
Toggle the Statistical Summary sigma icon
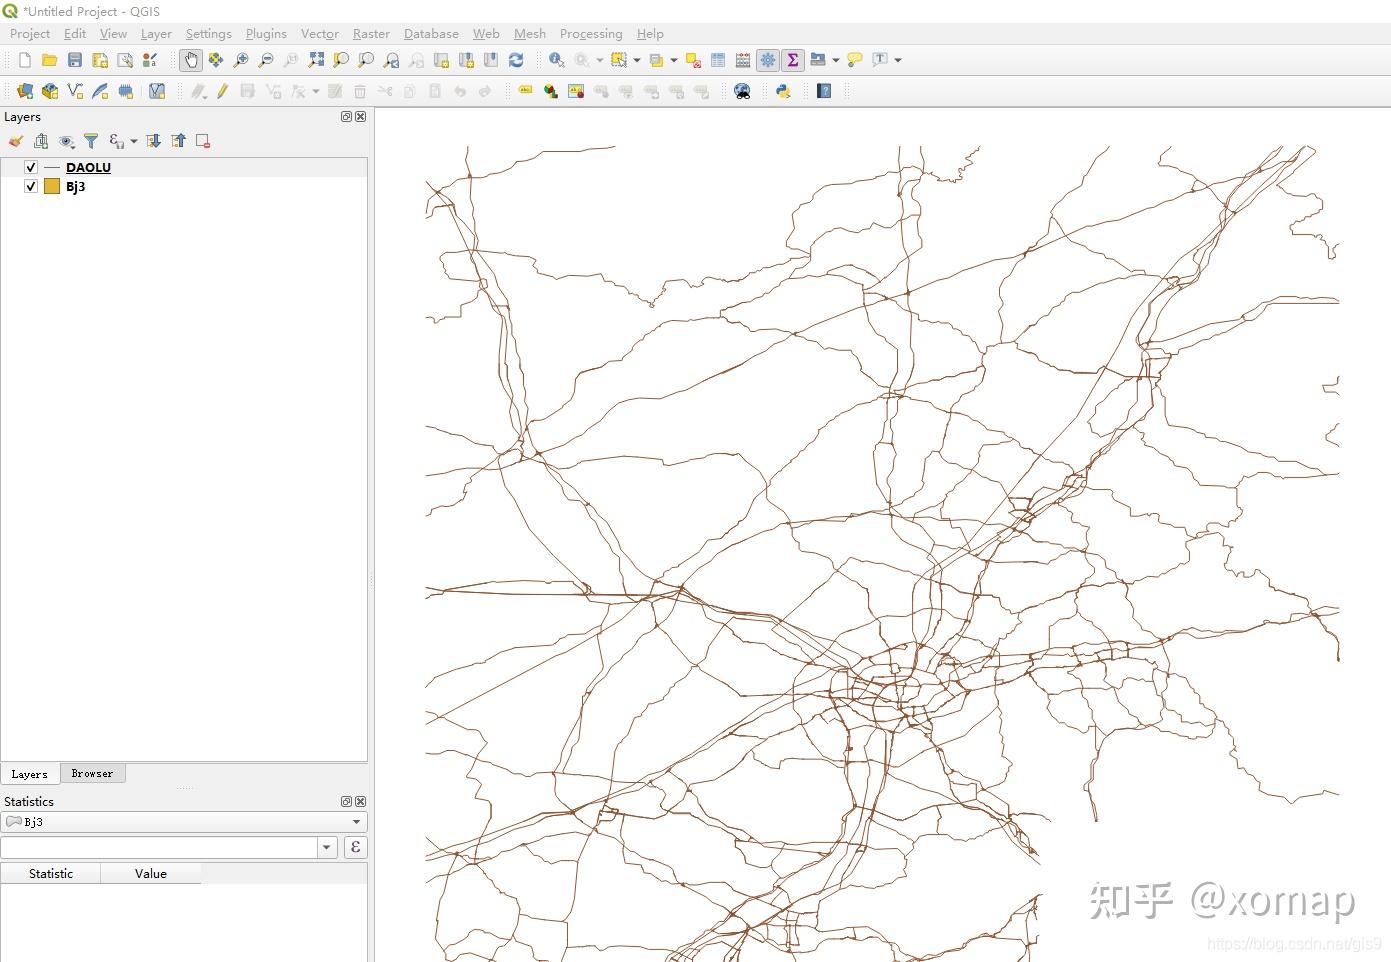[x=793, y=60]
